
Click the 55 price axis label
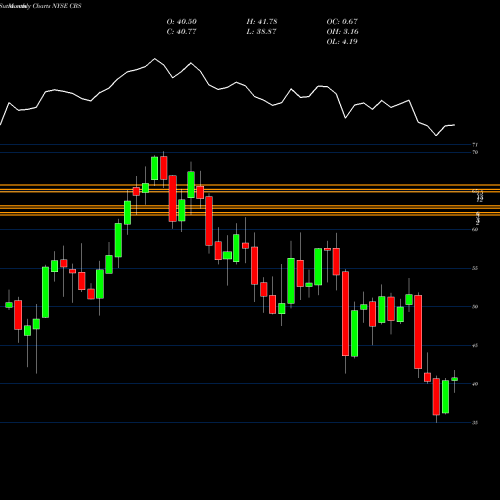click(475, 268)
